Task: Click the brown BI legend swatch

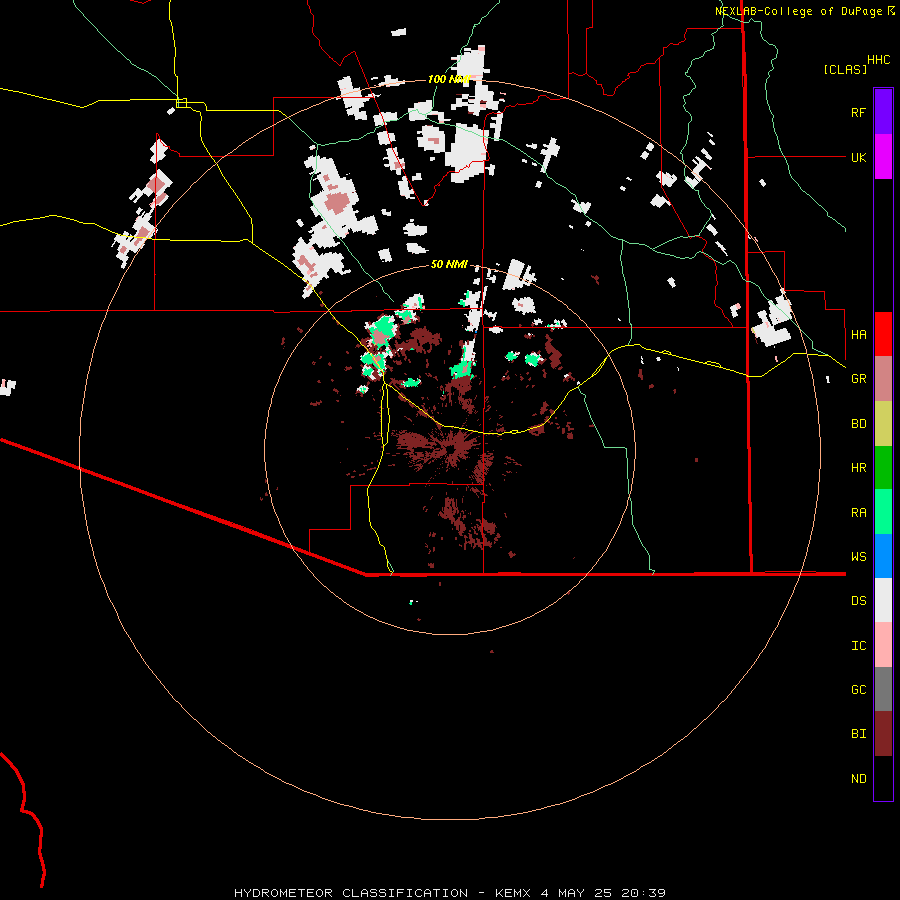Action: (x=883, y=734)
